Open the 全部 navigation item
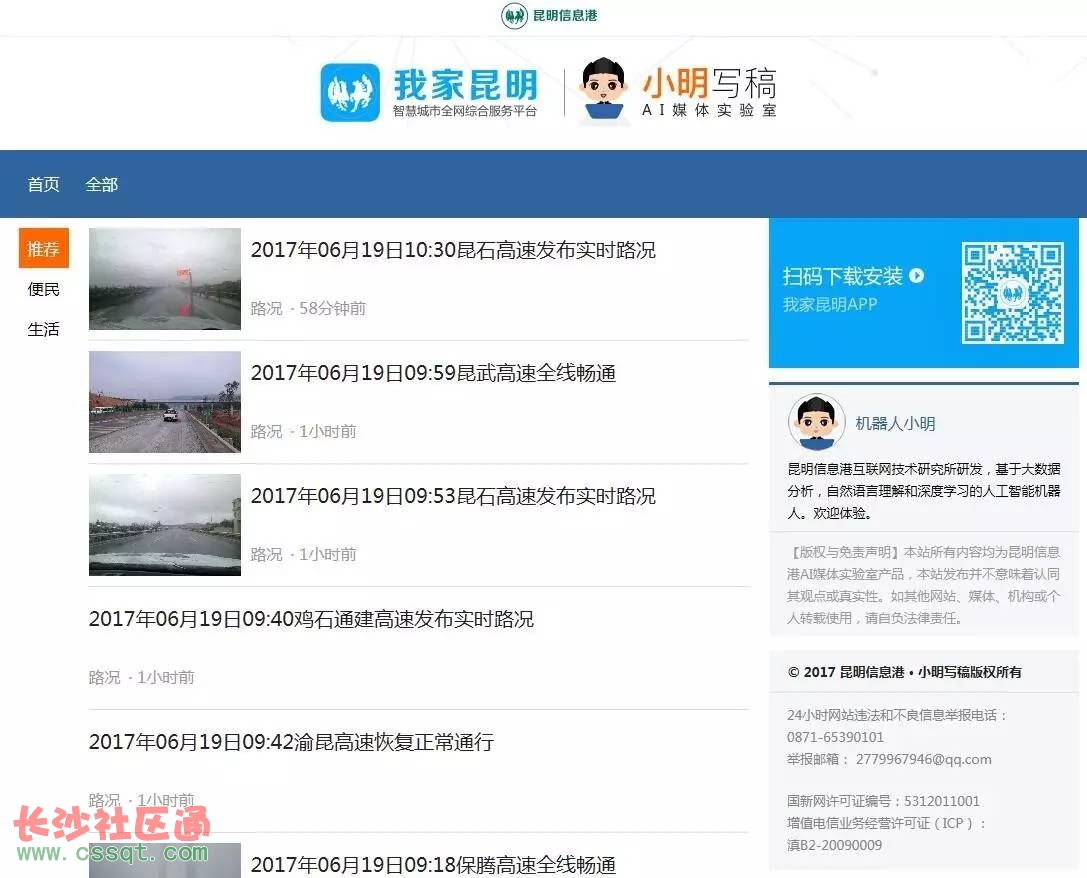Screen dimensions: 1087x878 [x=101, y=184]
